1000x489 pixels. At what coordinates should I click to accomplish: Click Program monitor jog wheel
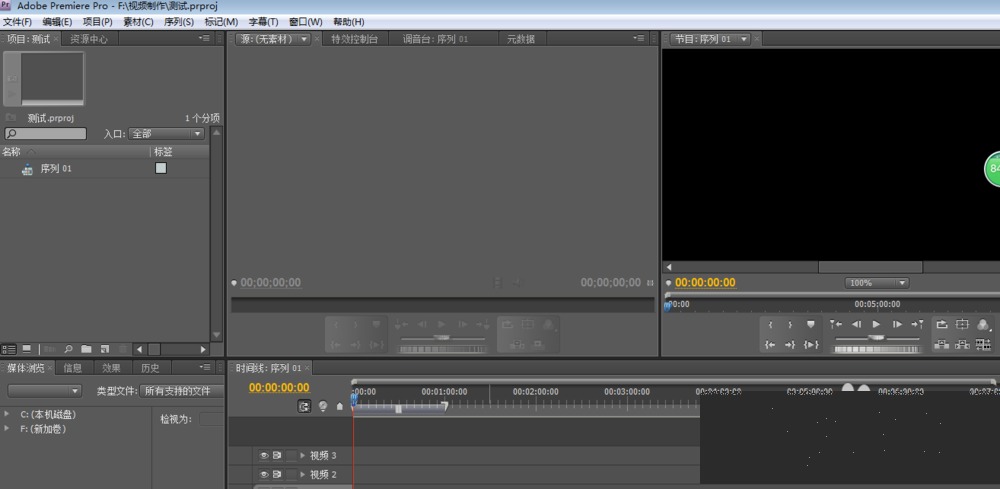[x=878, y=349]
